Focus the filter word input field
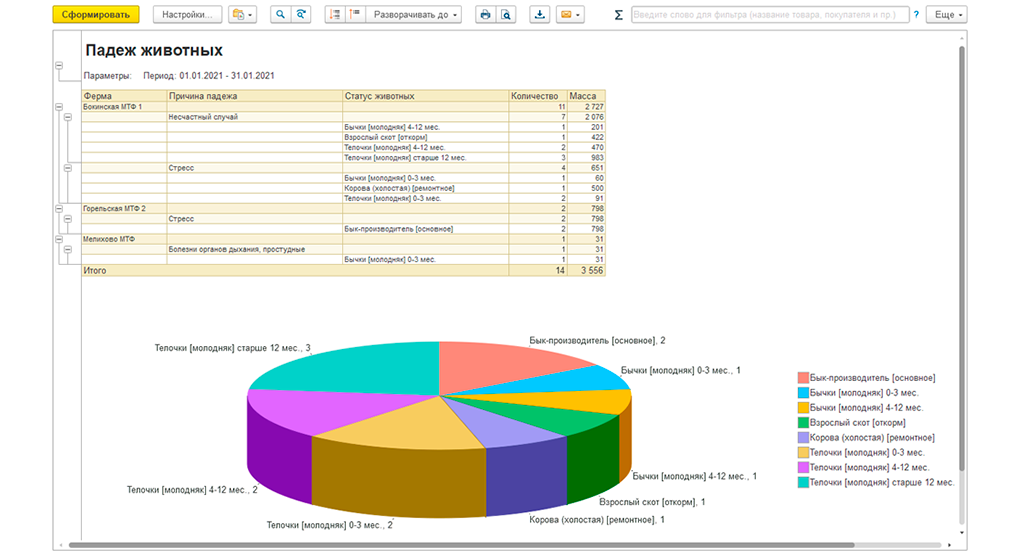 tap(770, 14)
